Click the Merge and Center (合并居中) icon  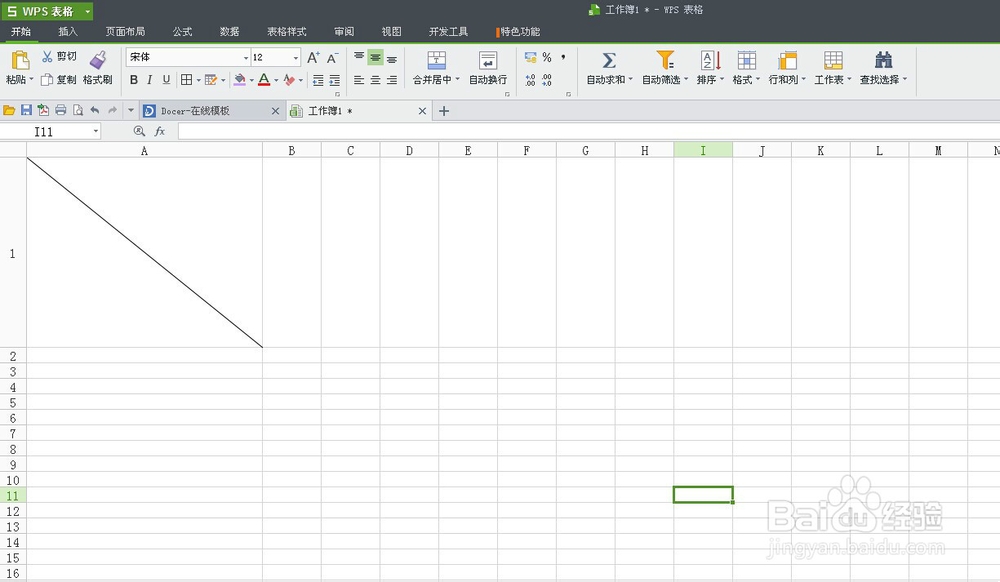tap(436, 60)
